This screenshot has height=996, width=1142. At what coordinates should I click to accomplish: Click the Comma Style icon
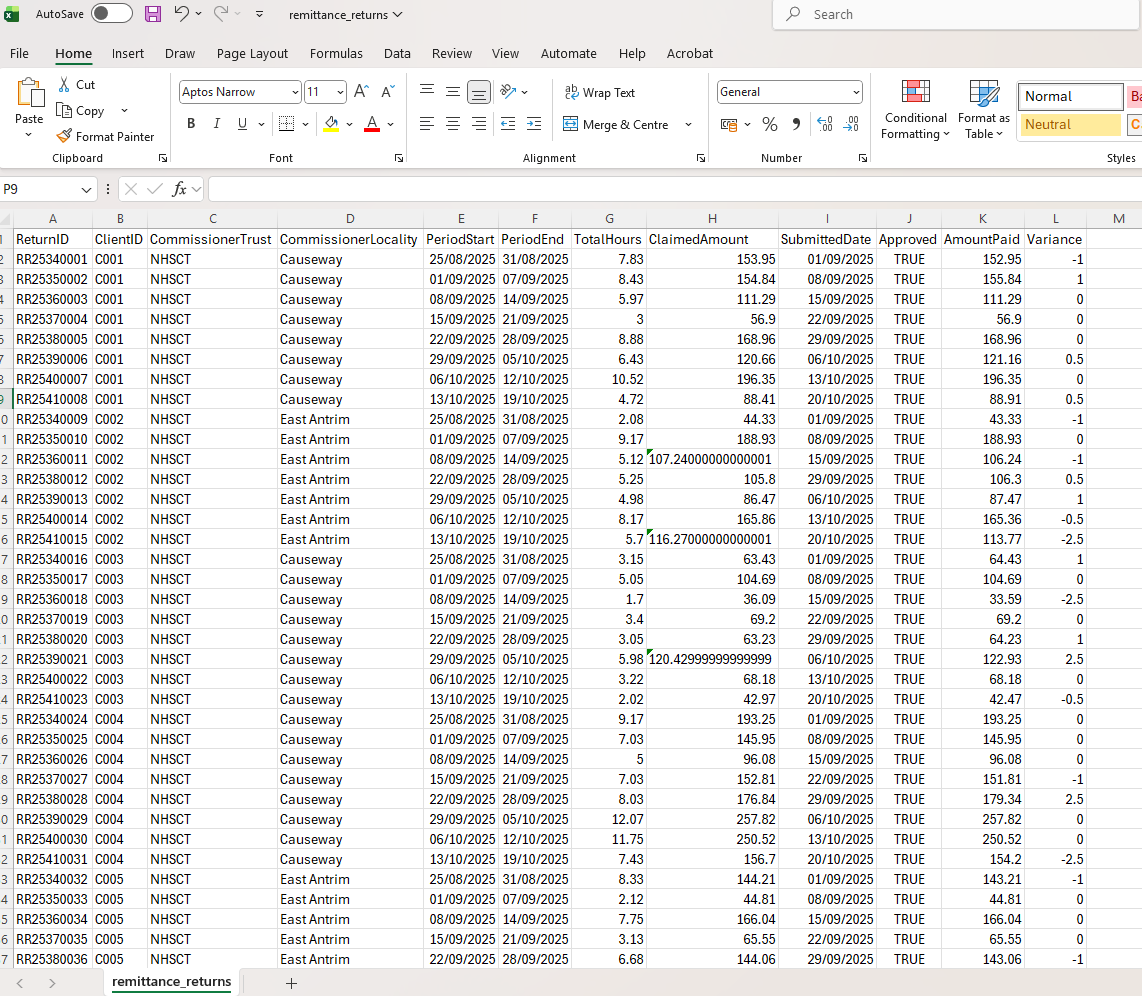[x=795, y=124]
